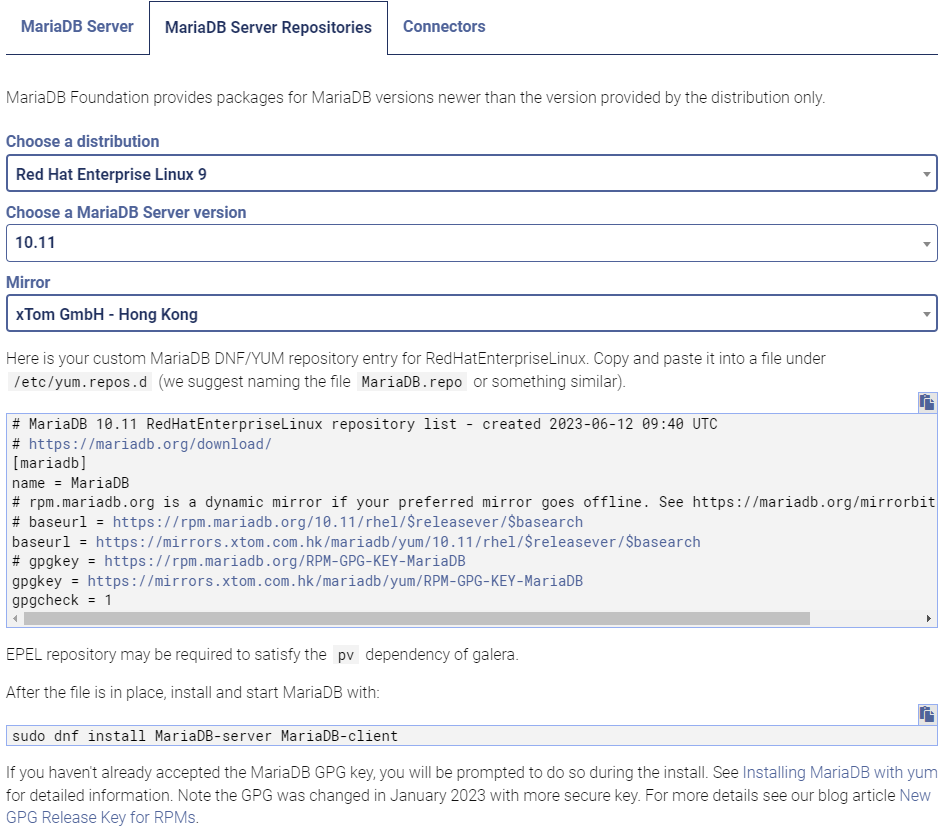Screen dimensions: 947x833
Task: Open the MariaDB Server version dropdown
Action: [472, 243]
